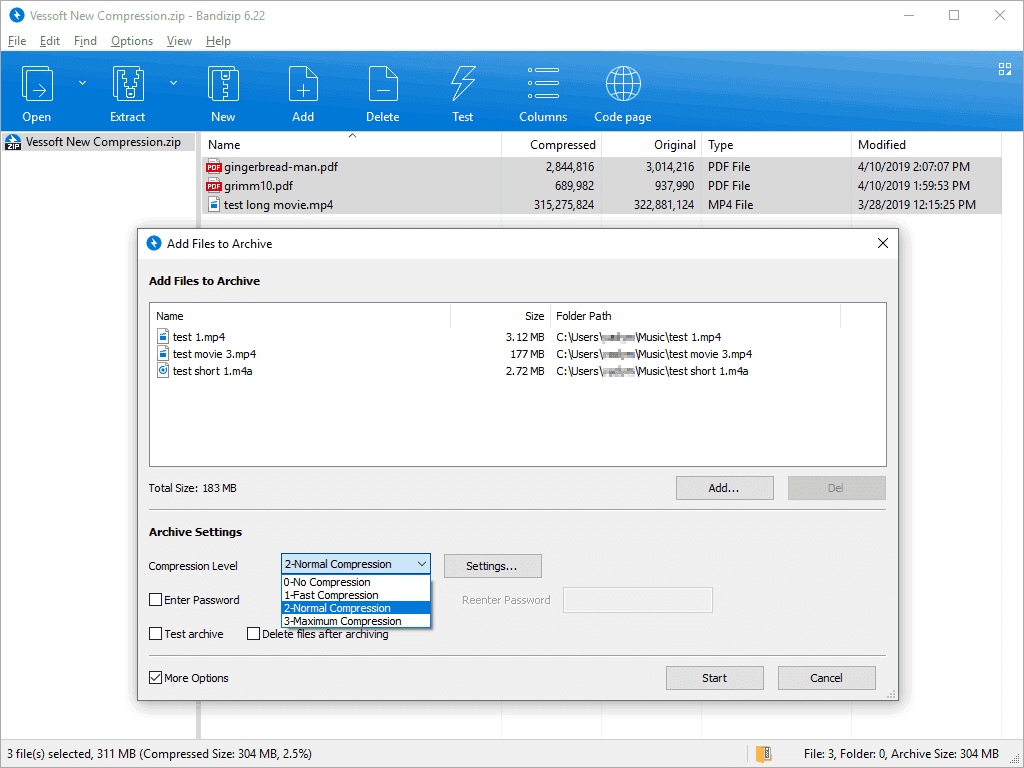
Task: Open the View menu
Action: pos(179,41)
